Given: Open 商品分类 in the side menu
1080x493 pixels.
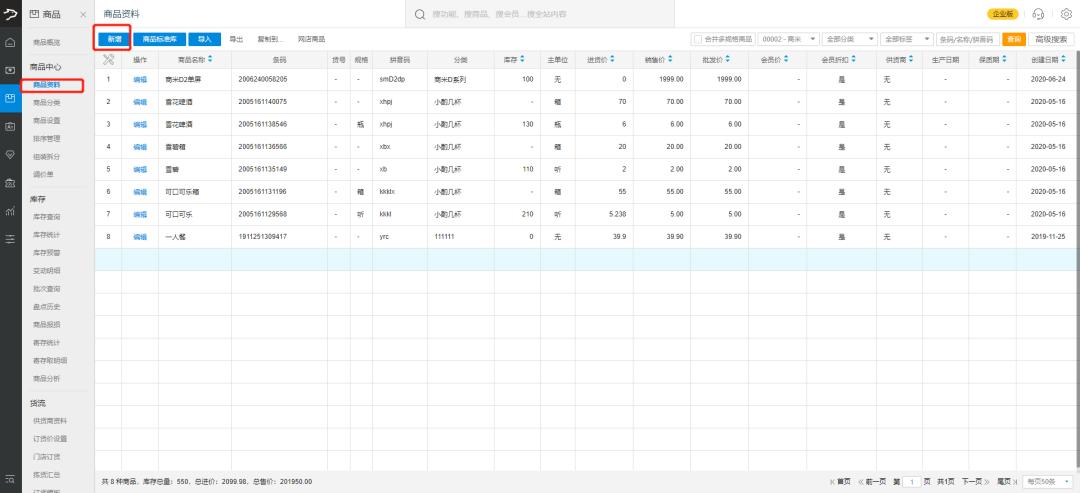Looking at the screenshot, I should coord(46,103).
